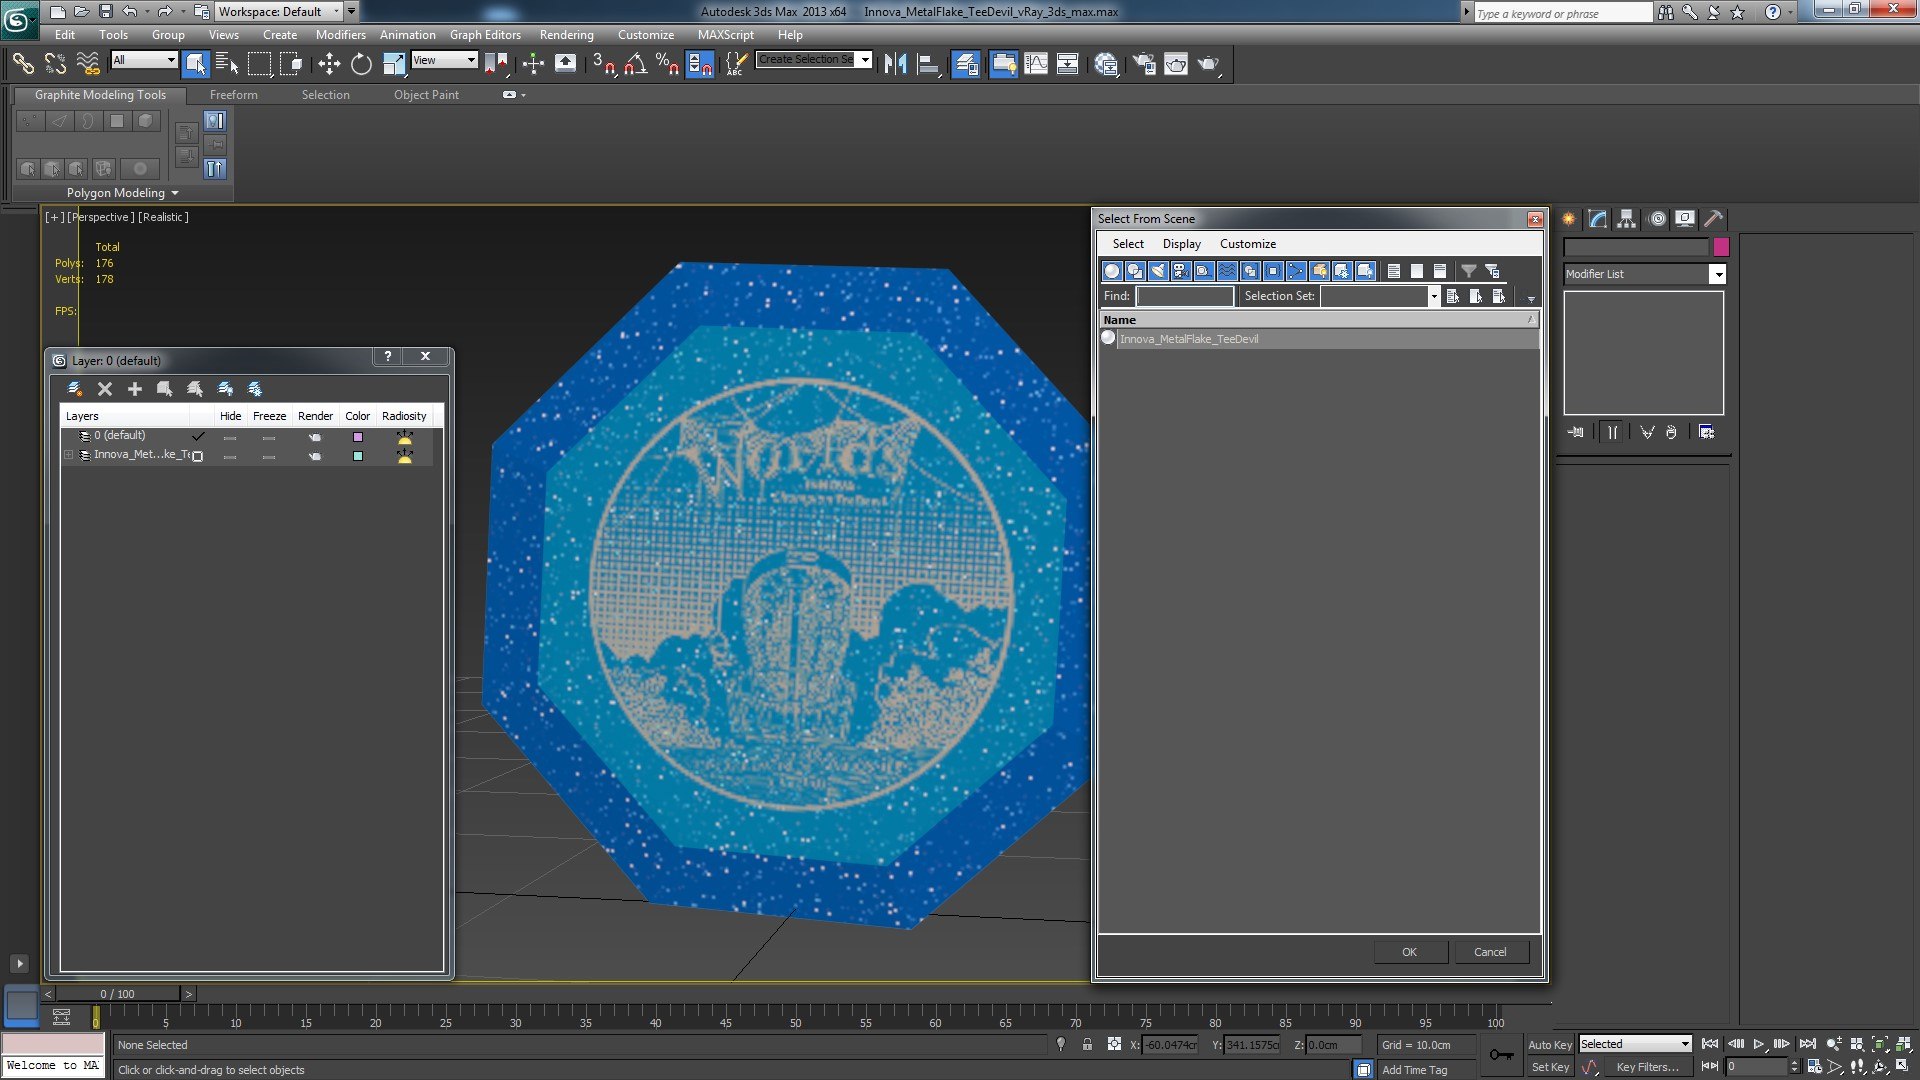The image size is (1920, 1080).
Task: Click OK in Select From Scene
Action: coord(1409,952)
